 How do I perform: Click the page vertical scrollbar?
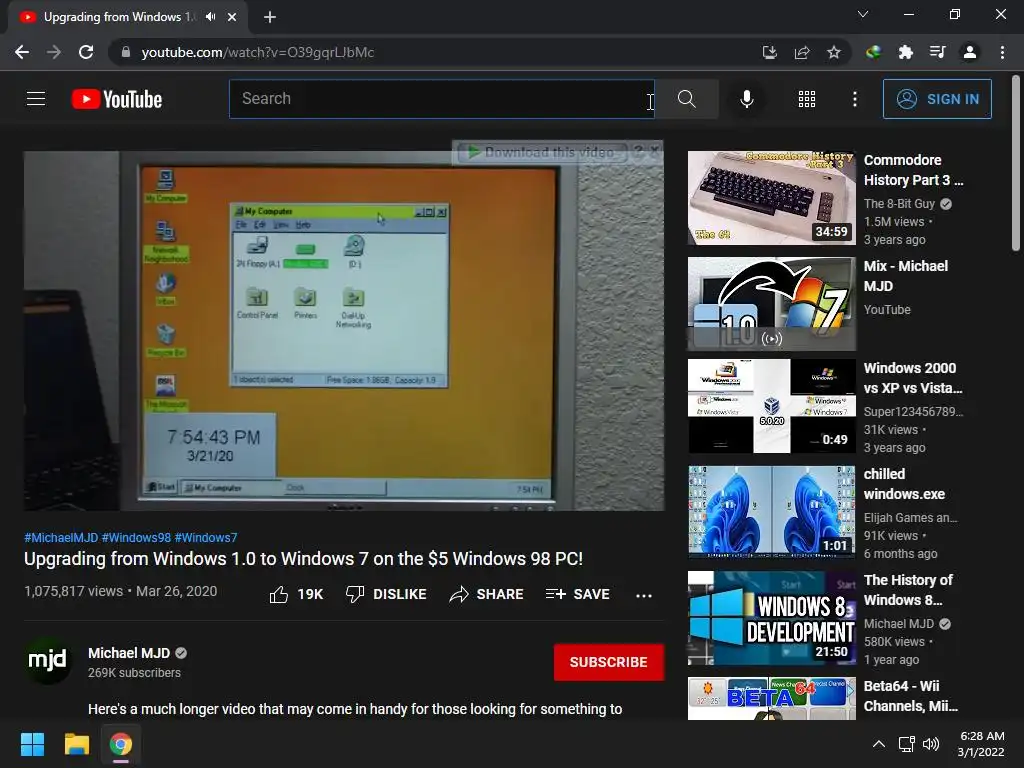[1016, 163]
